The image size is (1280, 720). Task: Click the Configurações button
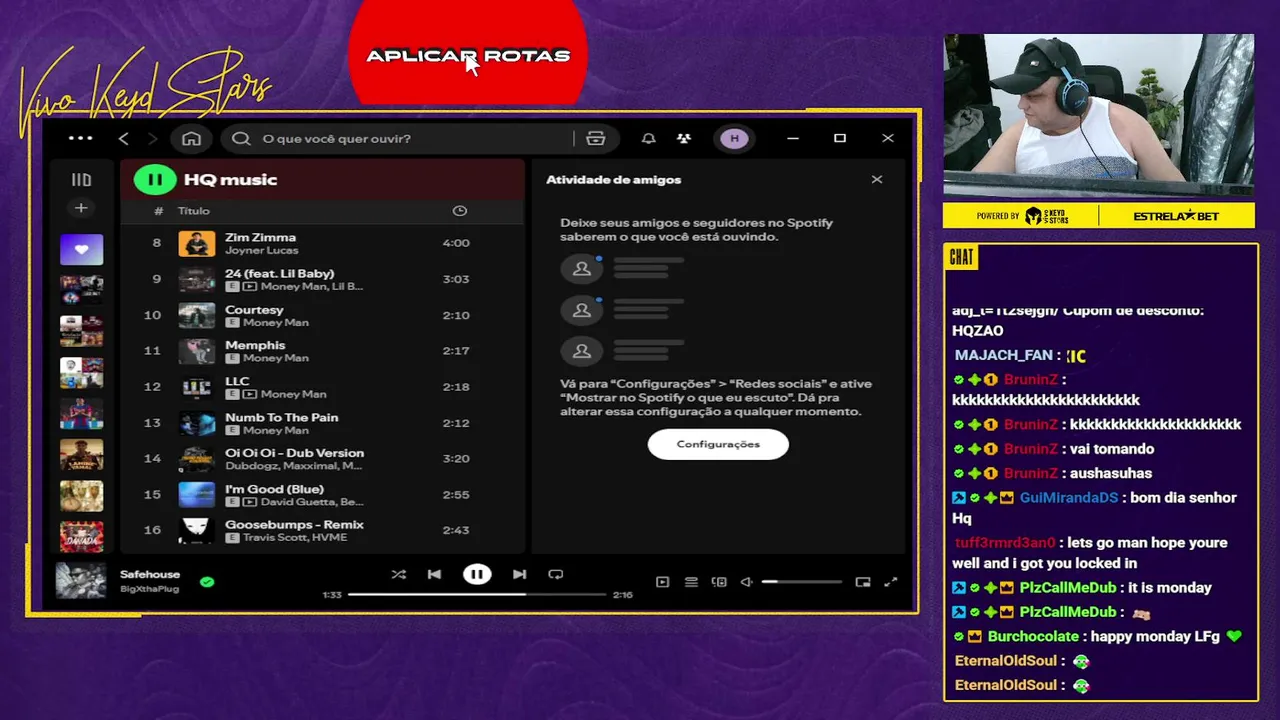(x=718, y=444)
